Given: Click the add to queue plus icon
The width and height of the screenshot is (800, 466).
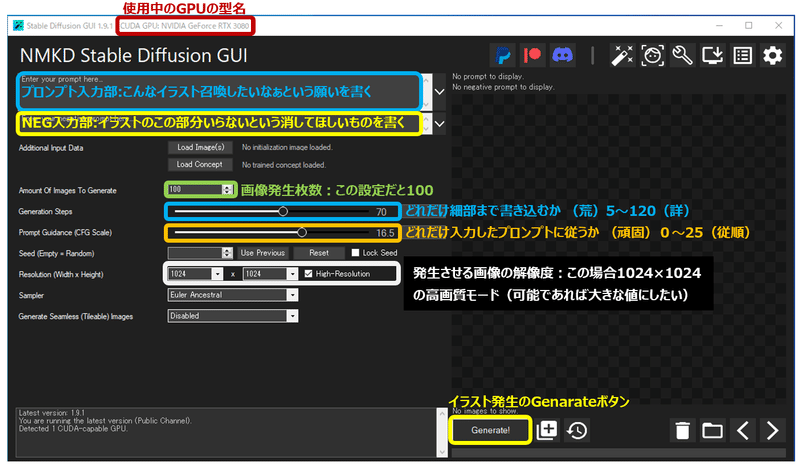Looking at the screenshot, I should (x=547, y=430).
